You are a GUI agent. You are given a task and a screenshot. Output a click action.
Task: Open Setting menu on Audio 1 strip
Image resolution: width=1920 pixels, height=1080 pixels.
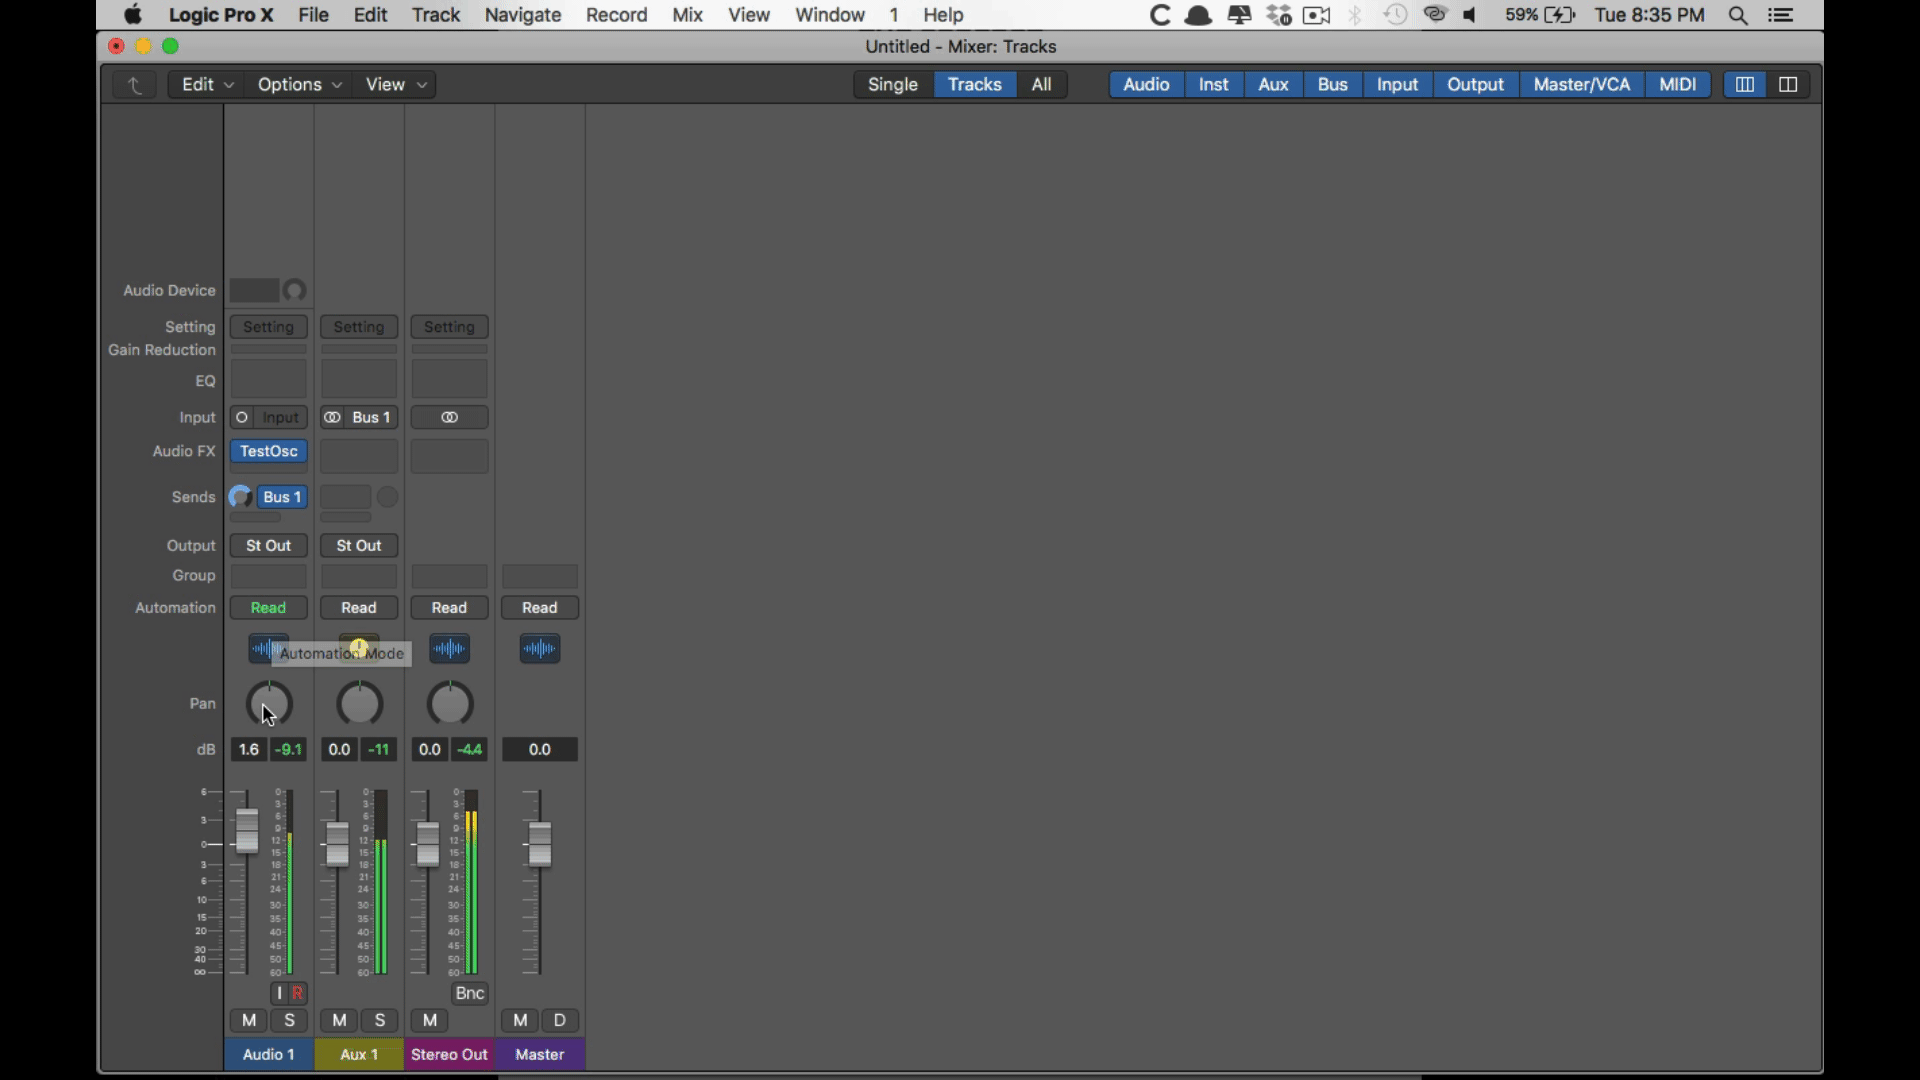[269, 327]
